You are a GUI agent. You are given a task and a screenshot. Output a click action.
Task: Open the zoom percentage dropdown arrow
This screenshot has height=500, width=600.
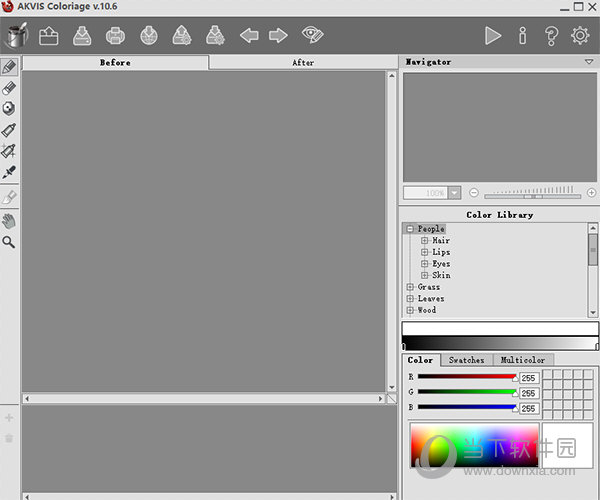click(x=454, y=193)
